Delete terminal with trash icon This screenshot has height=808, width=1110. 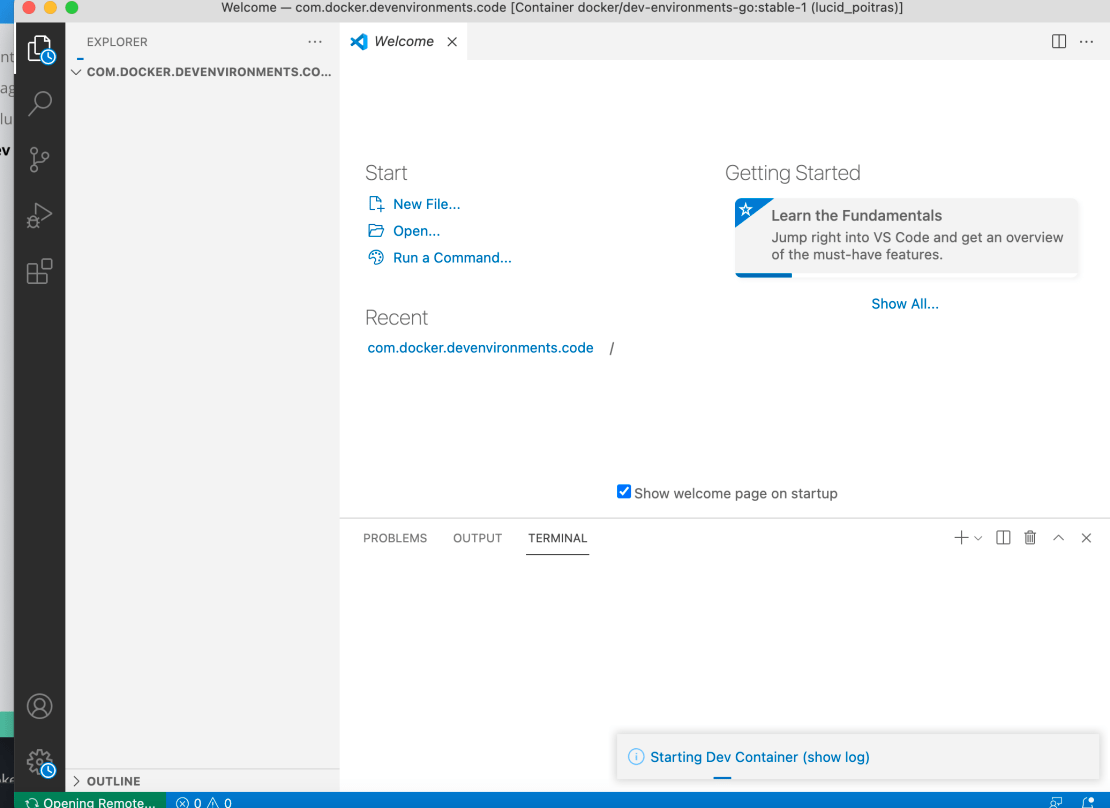(x=1030, y=538)
